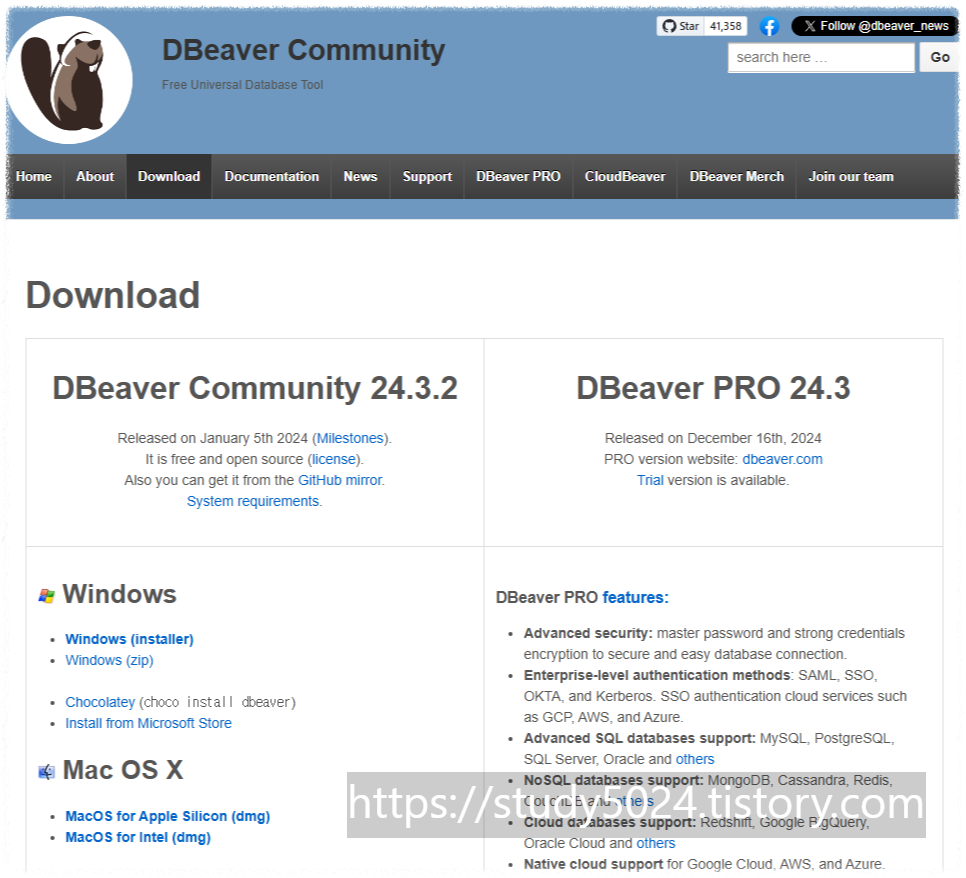Click the Mac OS X section heading
Image resolution: width=966 pixels, height=878 pixels.
pos(123,770)
